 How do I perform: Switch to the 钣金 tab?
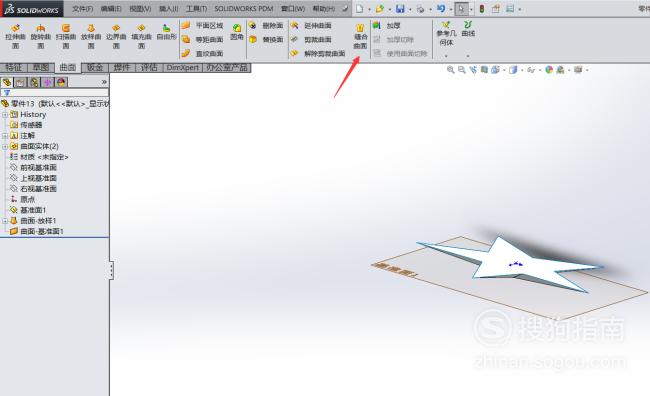coord(95,68)
